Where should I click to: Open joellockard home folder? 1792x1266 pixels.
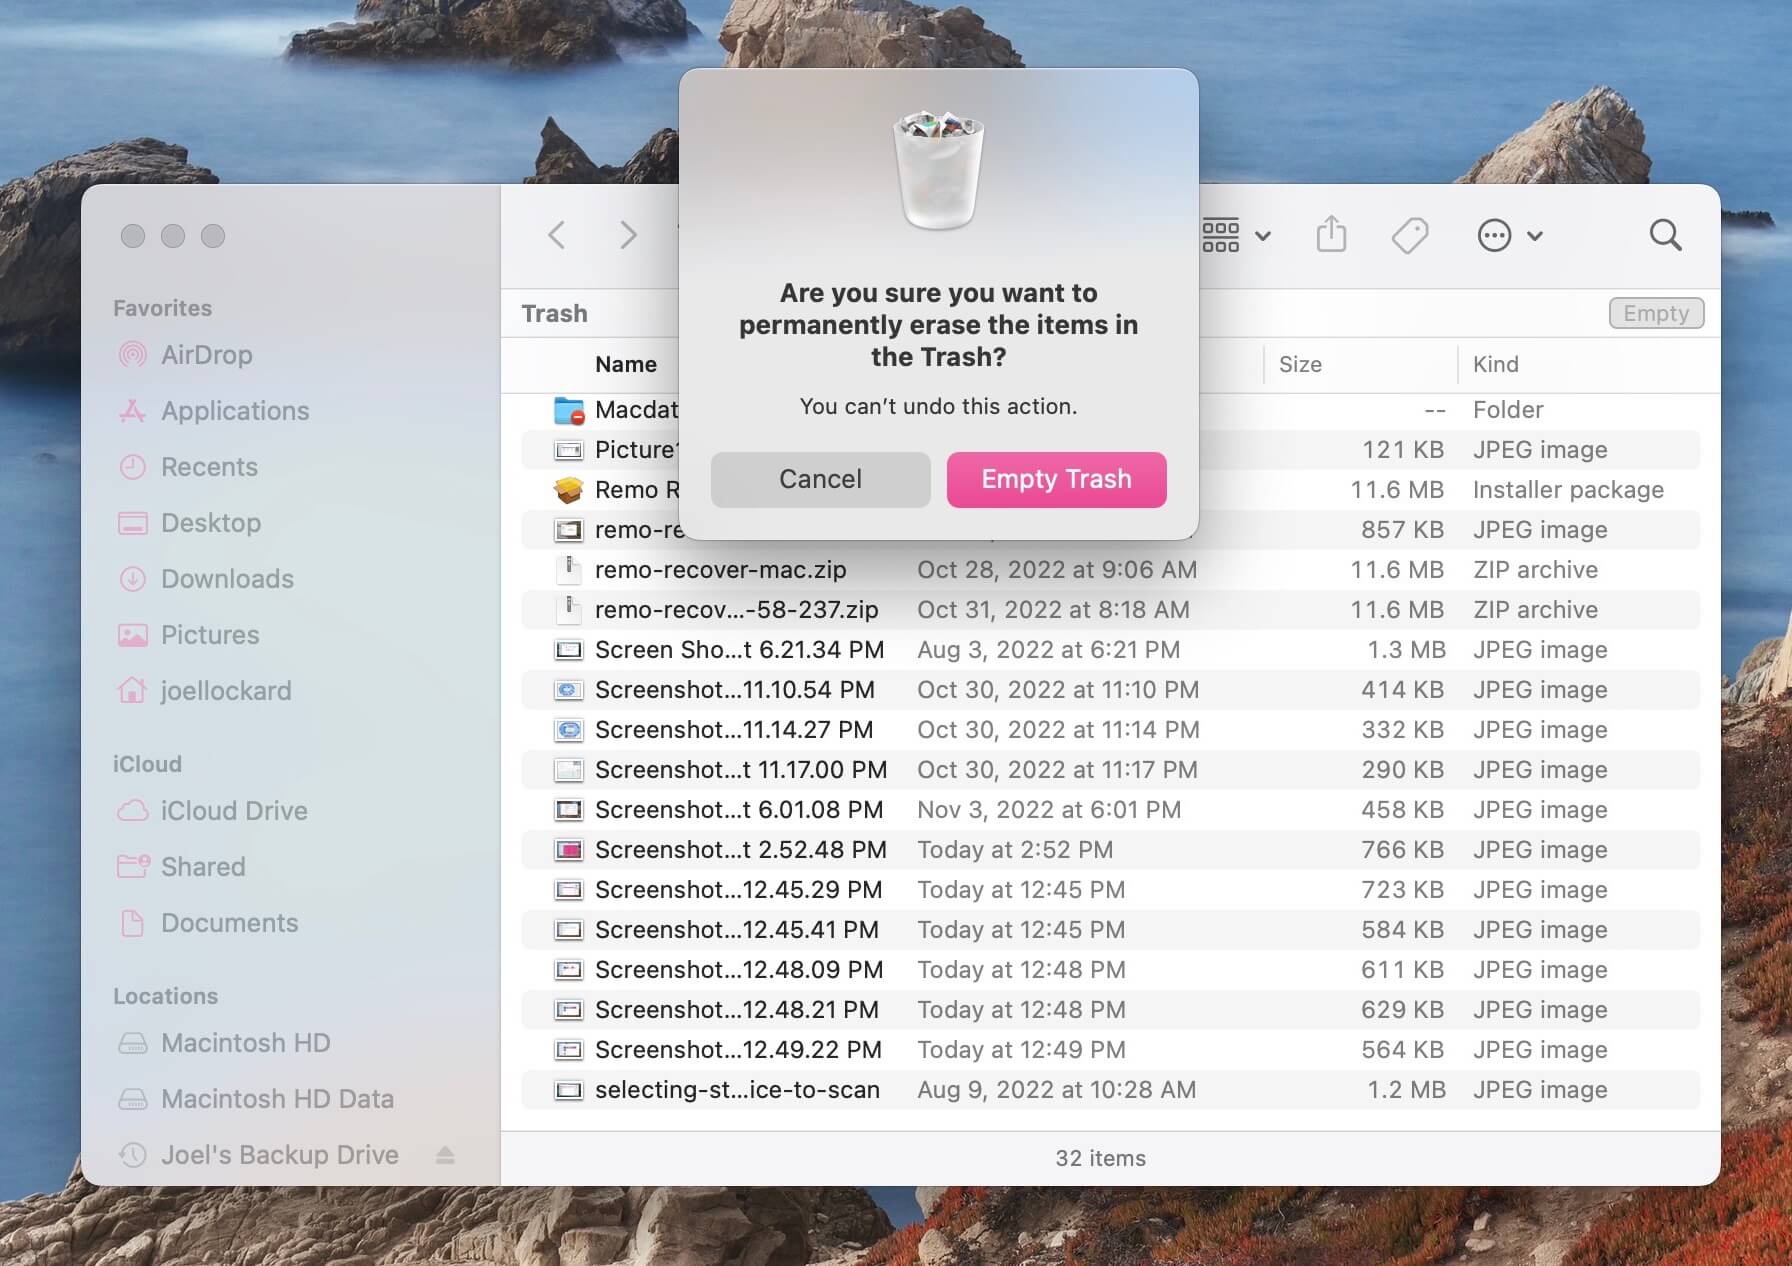tap(226, 691)
